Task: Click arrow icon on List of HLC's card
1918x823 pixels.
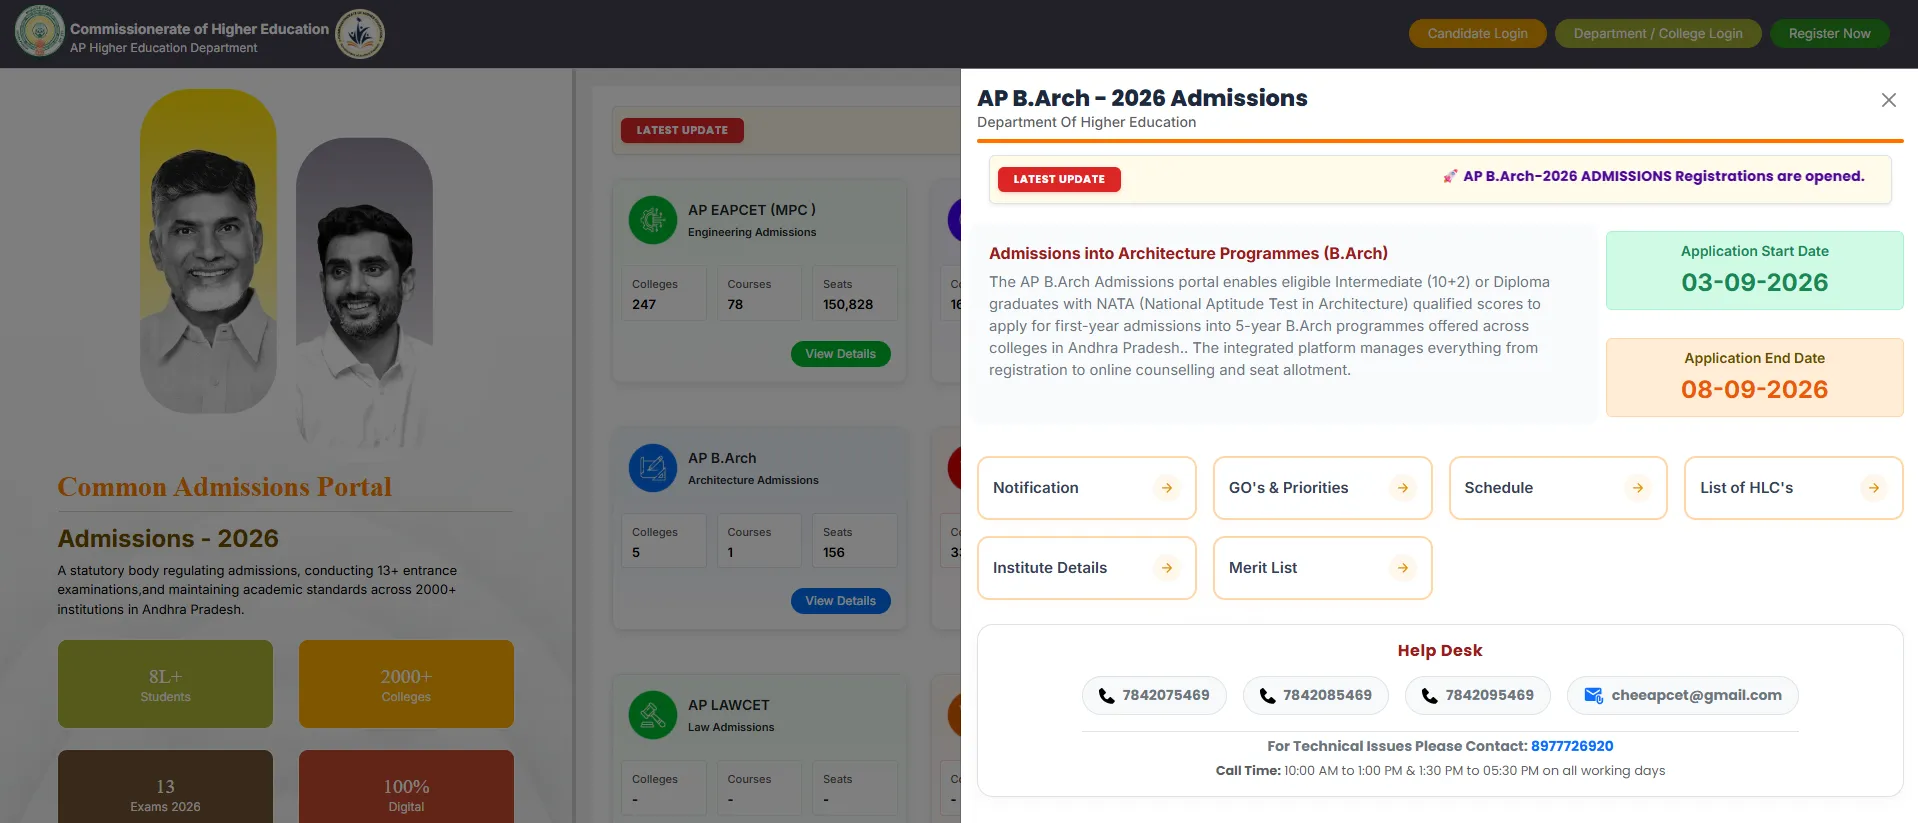Action: [1874, 488]
